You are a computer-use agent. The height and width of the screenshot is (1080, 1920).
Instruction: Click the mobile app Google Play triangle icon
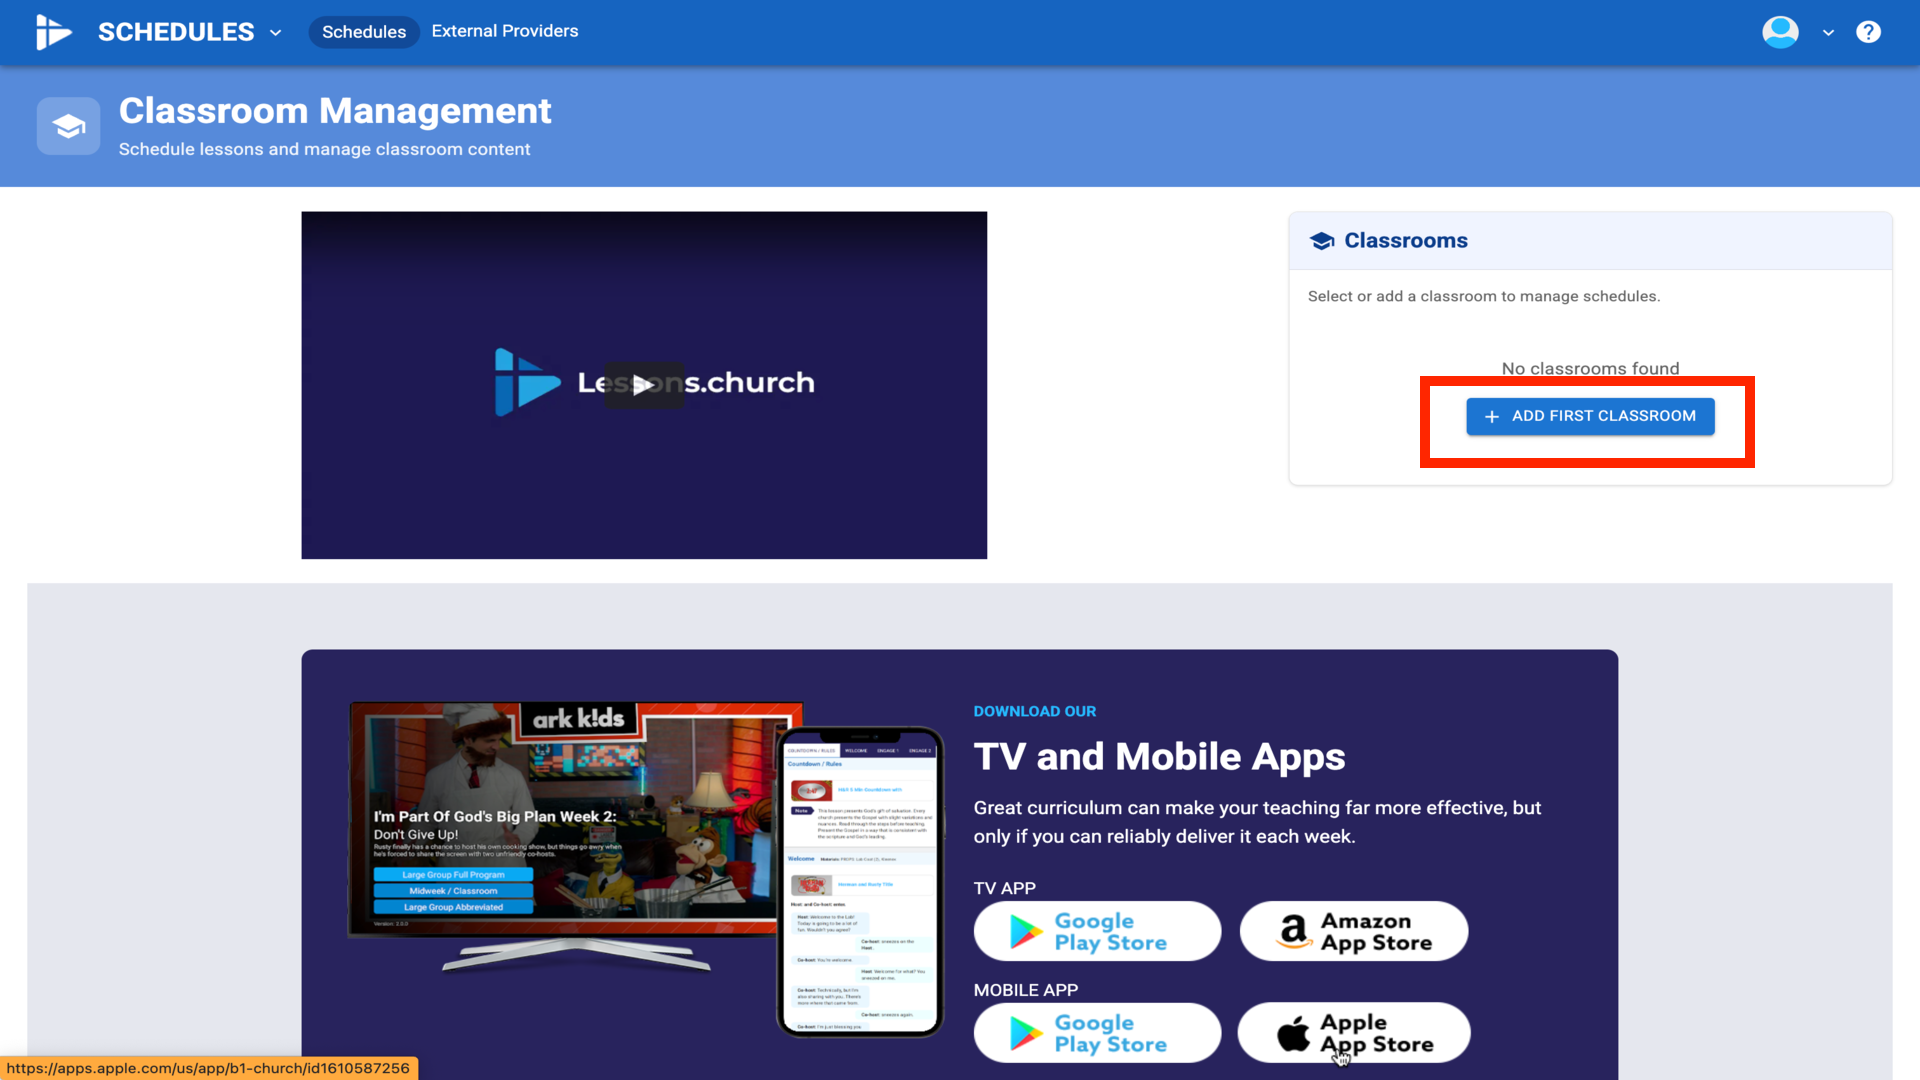click(x=1025, y=1033)
